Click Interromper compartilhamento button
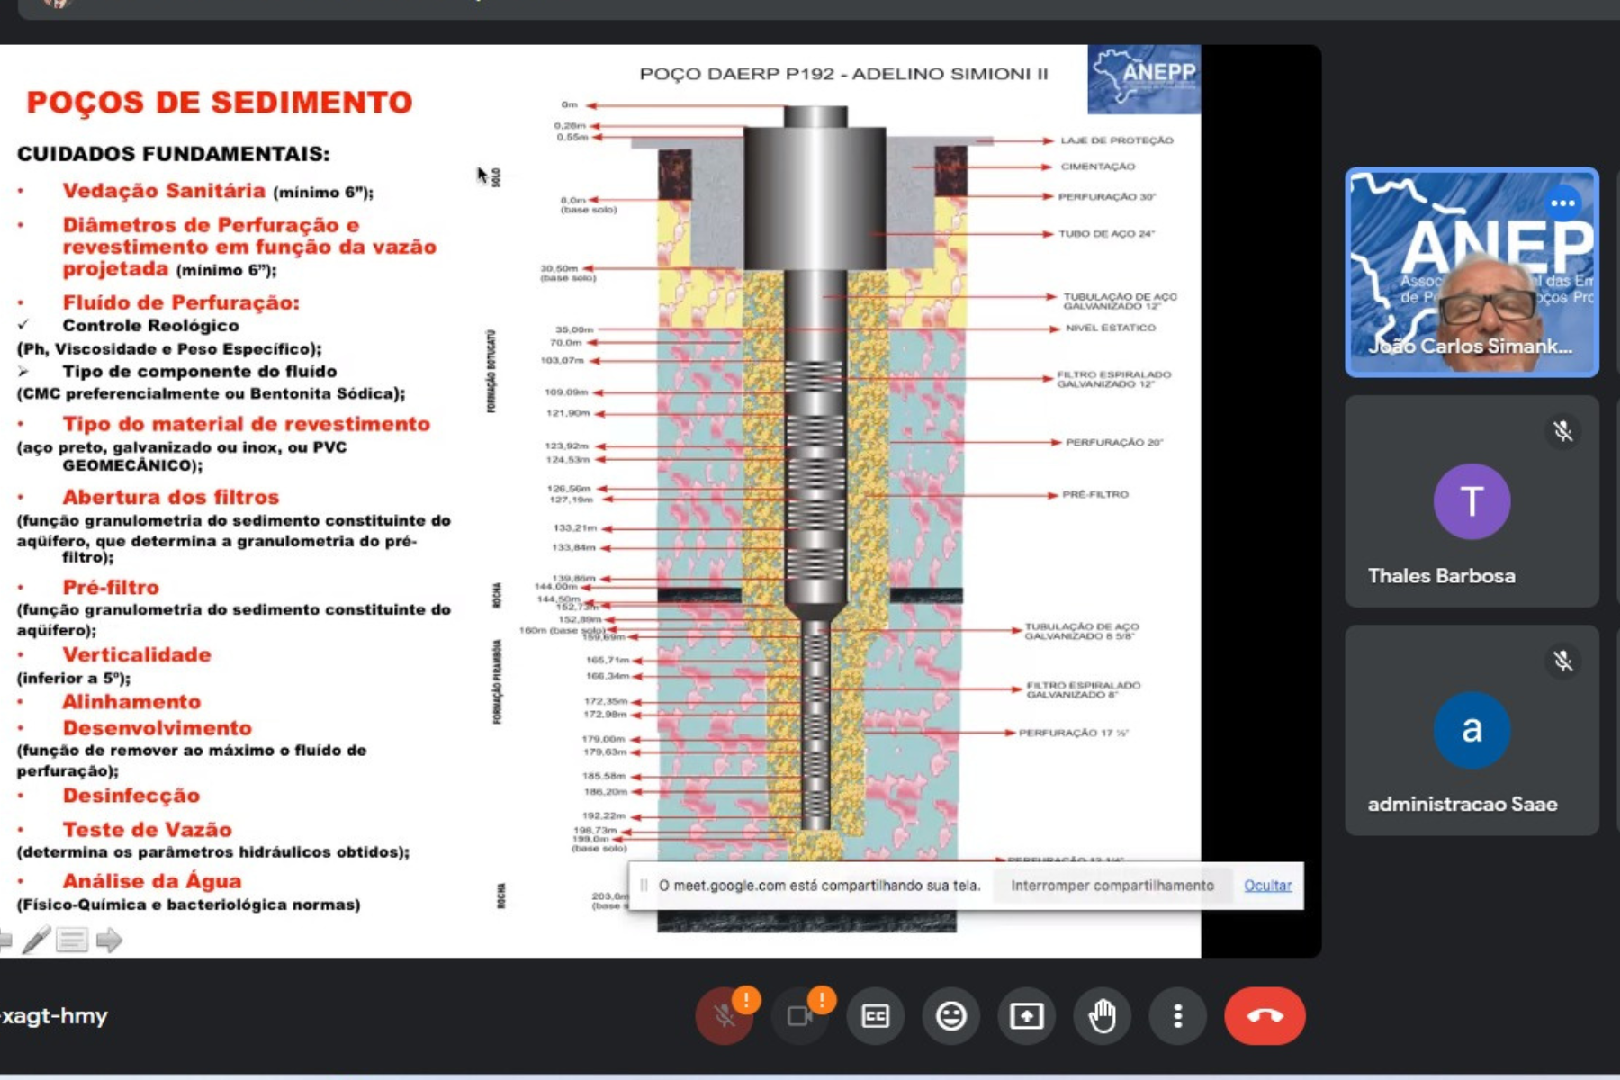 1112,885
